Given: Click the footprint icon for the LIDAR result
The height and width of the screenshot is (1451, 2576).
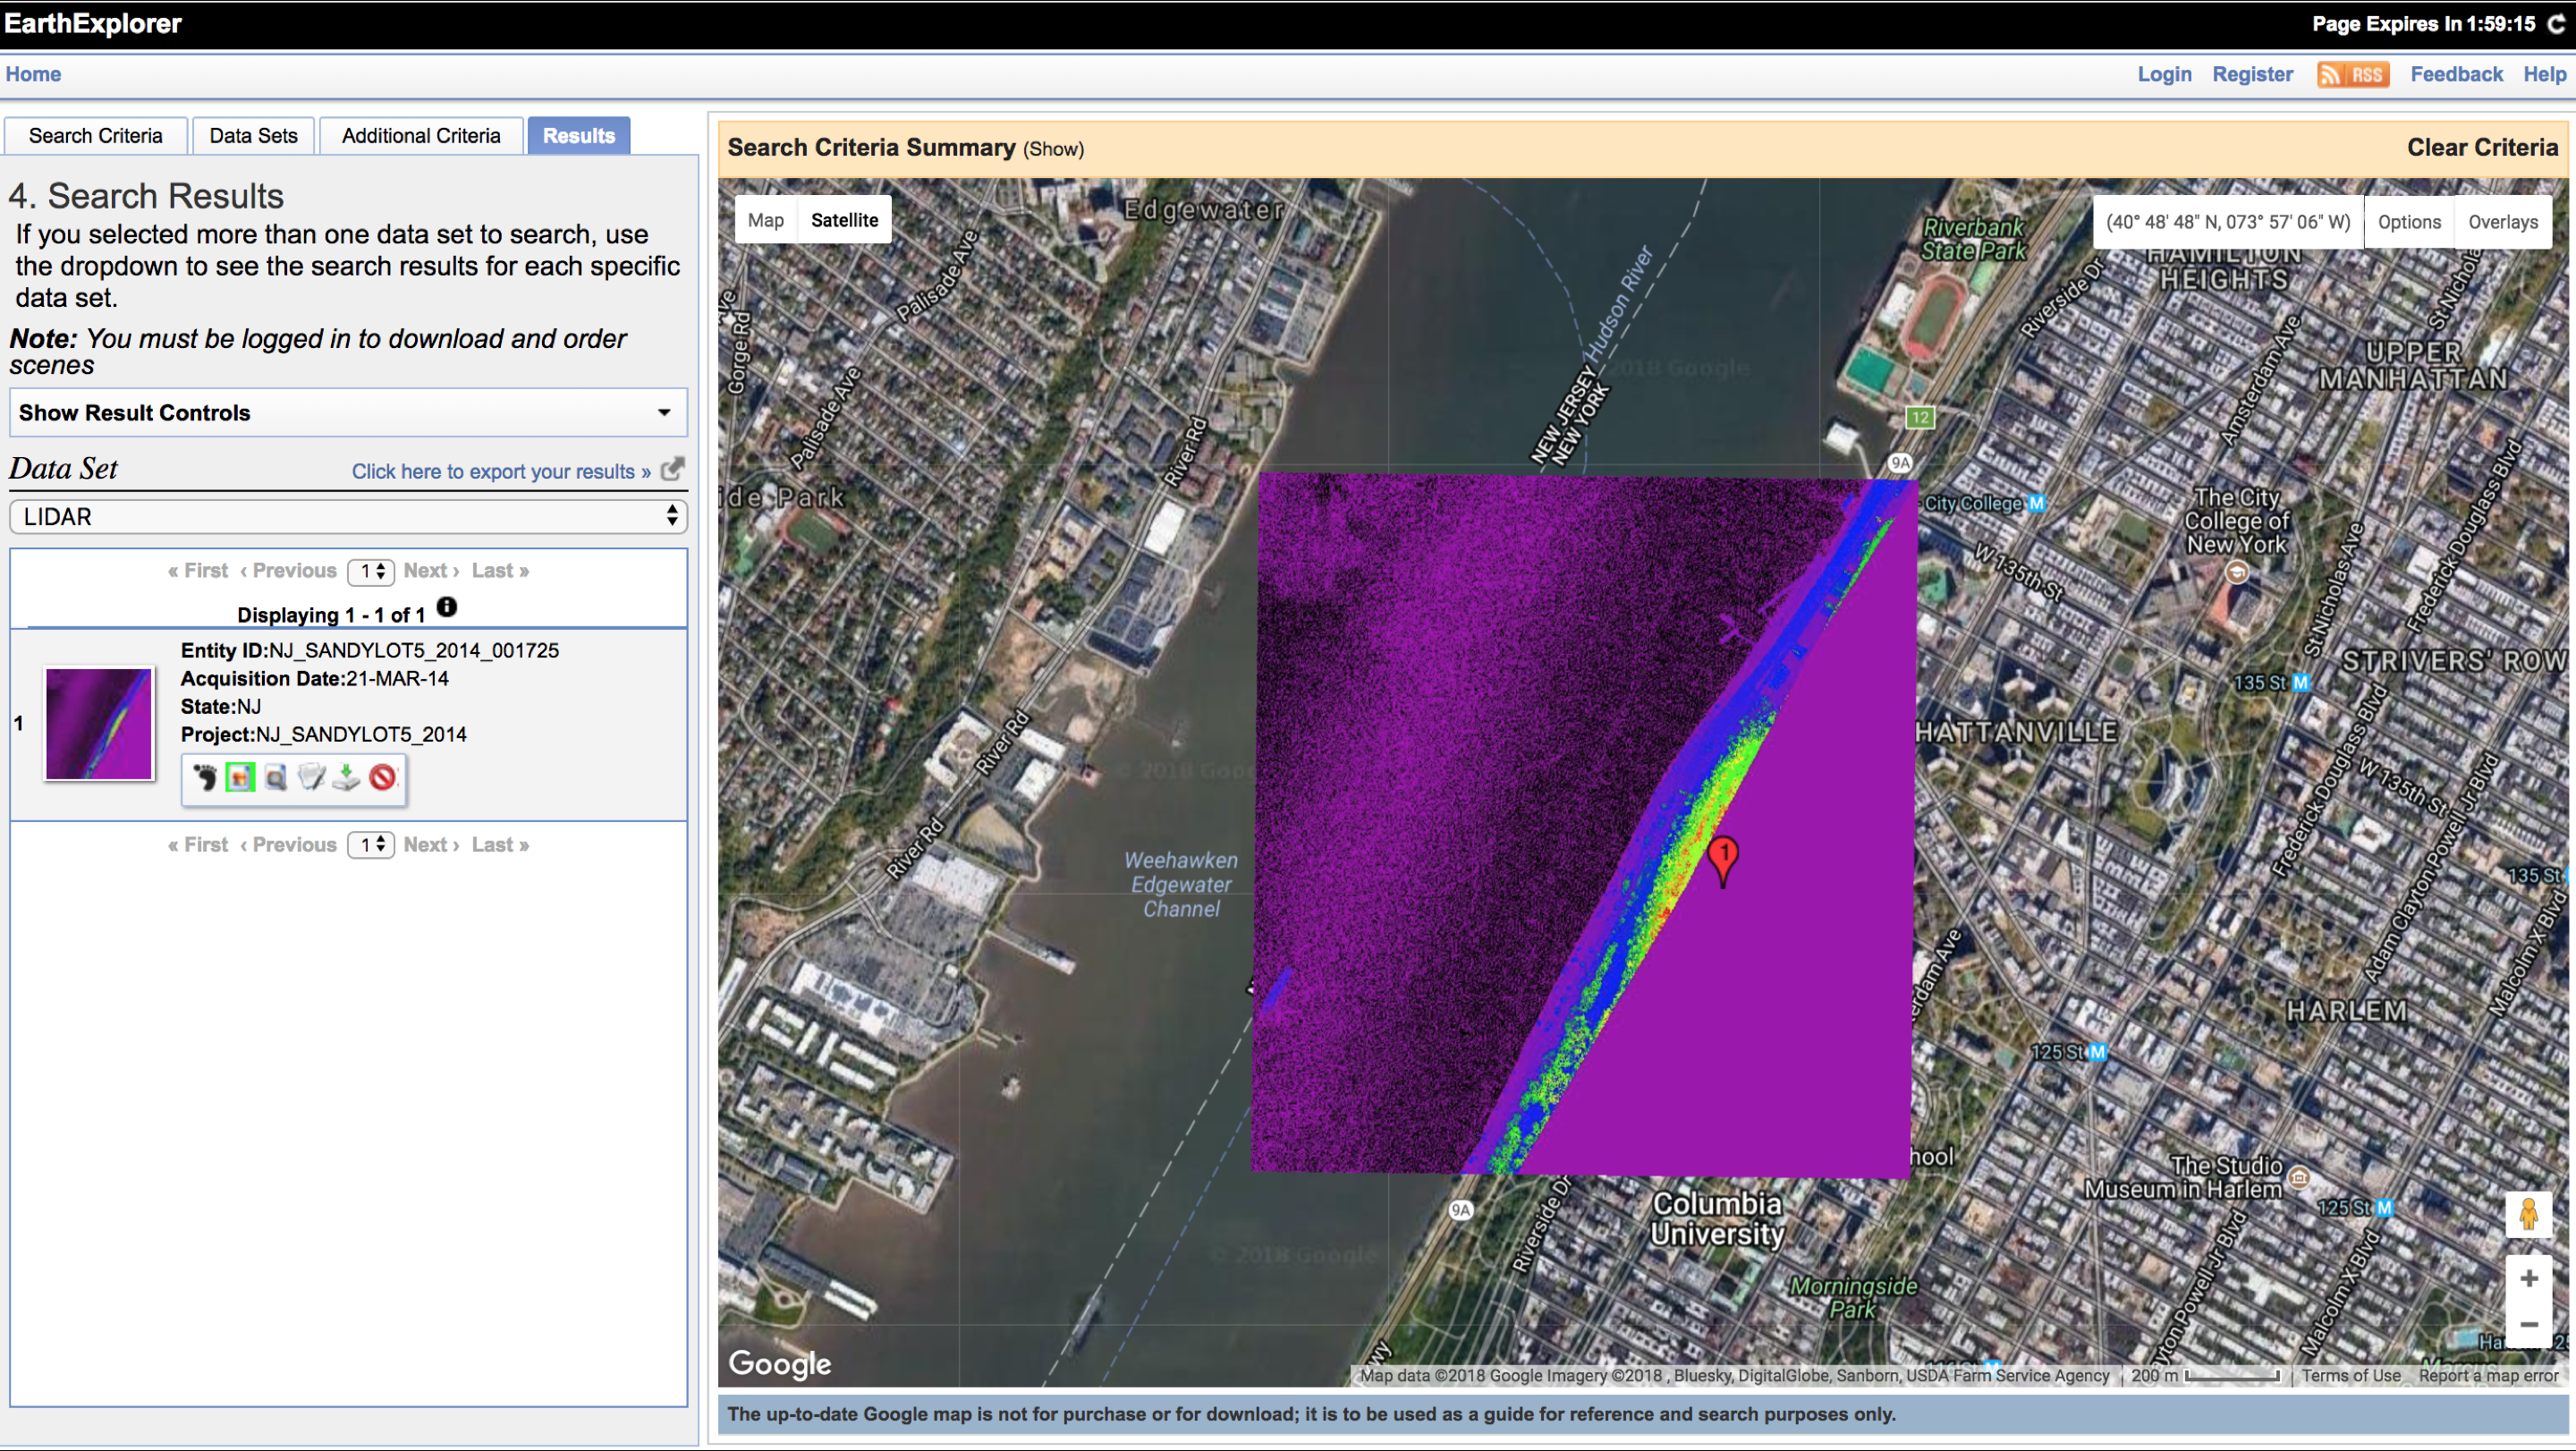Looking at the screenshot, I should [x=205, y=777].
